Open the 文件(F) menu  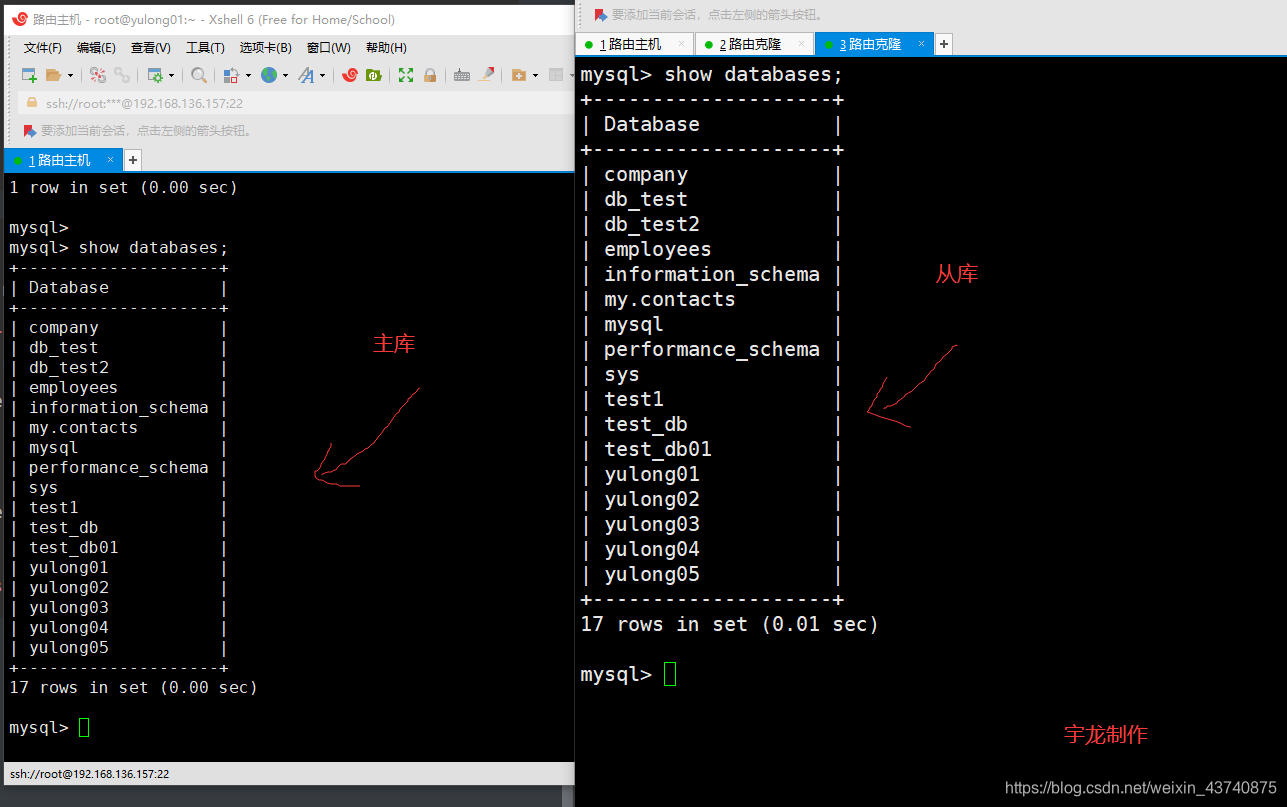[43, 48]
